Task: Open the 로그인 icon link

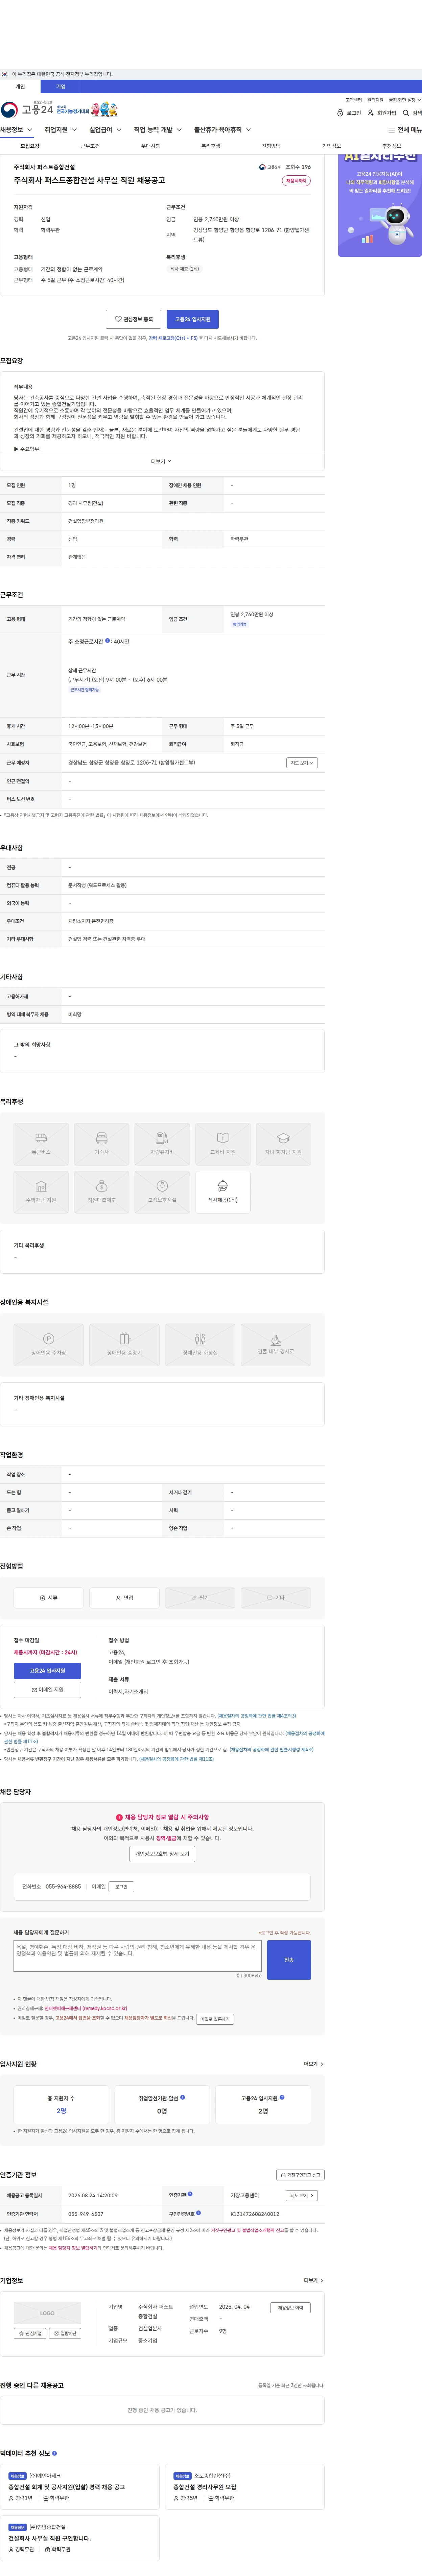Action: click(349, 113)
